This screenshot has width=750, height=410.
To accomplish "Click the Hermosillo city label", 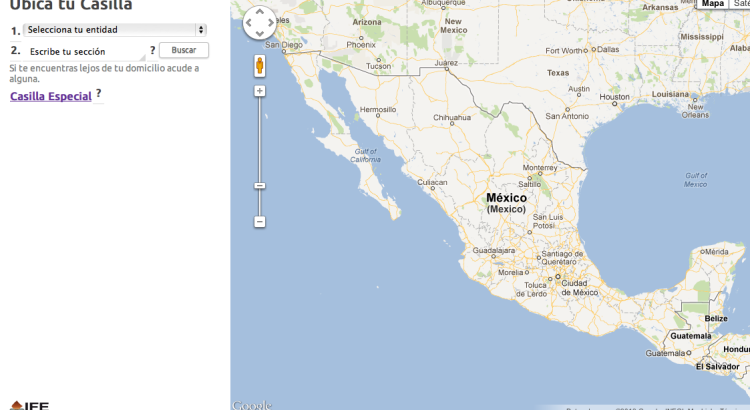I will click(378, 110).
